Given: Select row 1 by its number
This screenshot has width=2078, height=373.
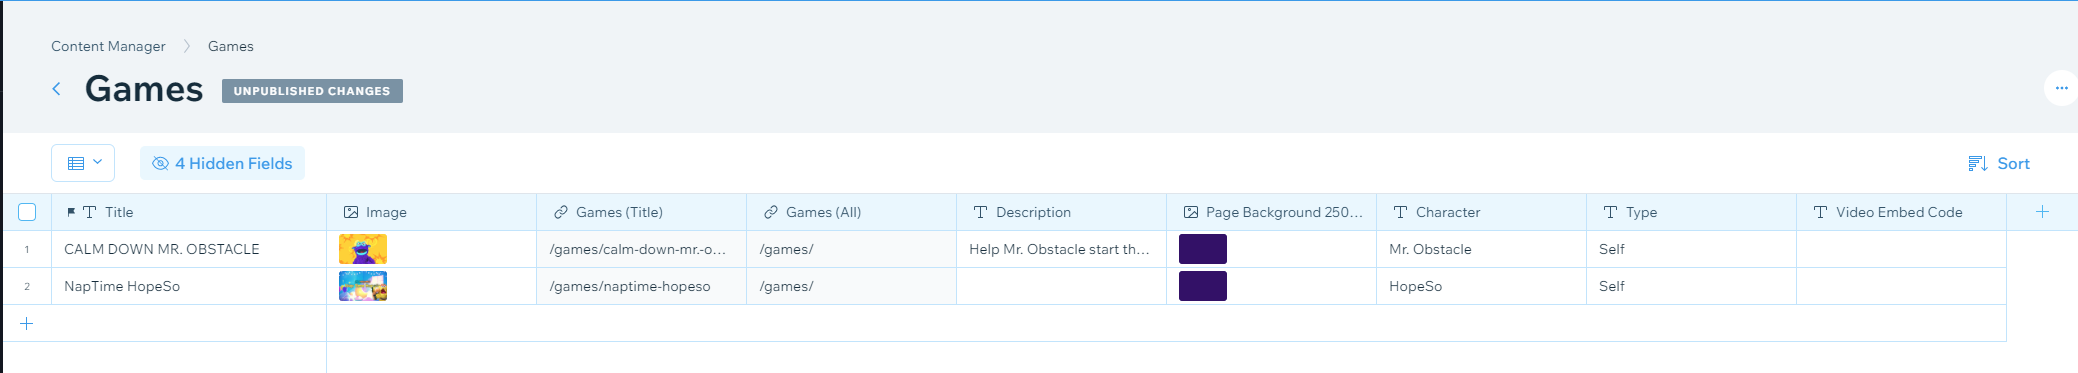Looking at the screenshot, I should tap(27, 249).
